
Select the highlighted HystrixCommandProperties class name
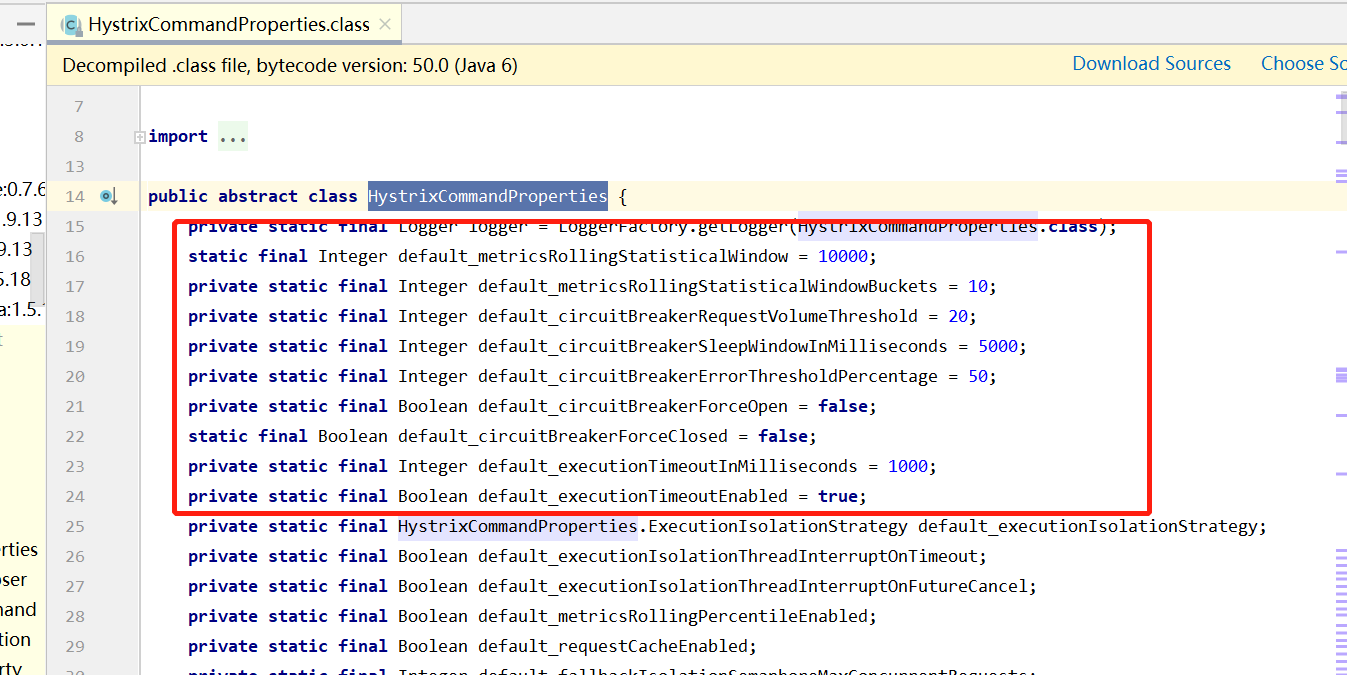click(x=487, y=196)
